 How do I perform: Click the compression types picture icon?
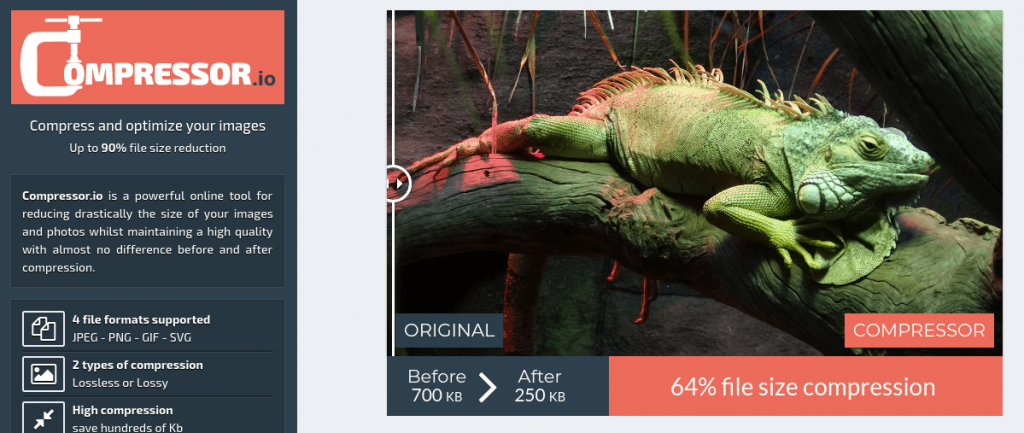44,374
